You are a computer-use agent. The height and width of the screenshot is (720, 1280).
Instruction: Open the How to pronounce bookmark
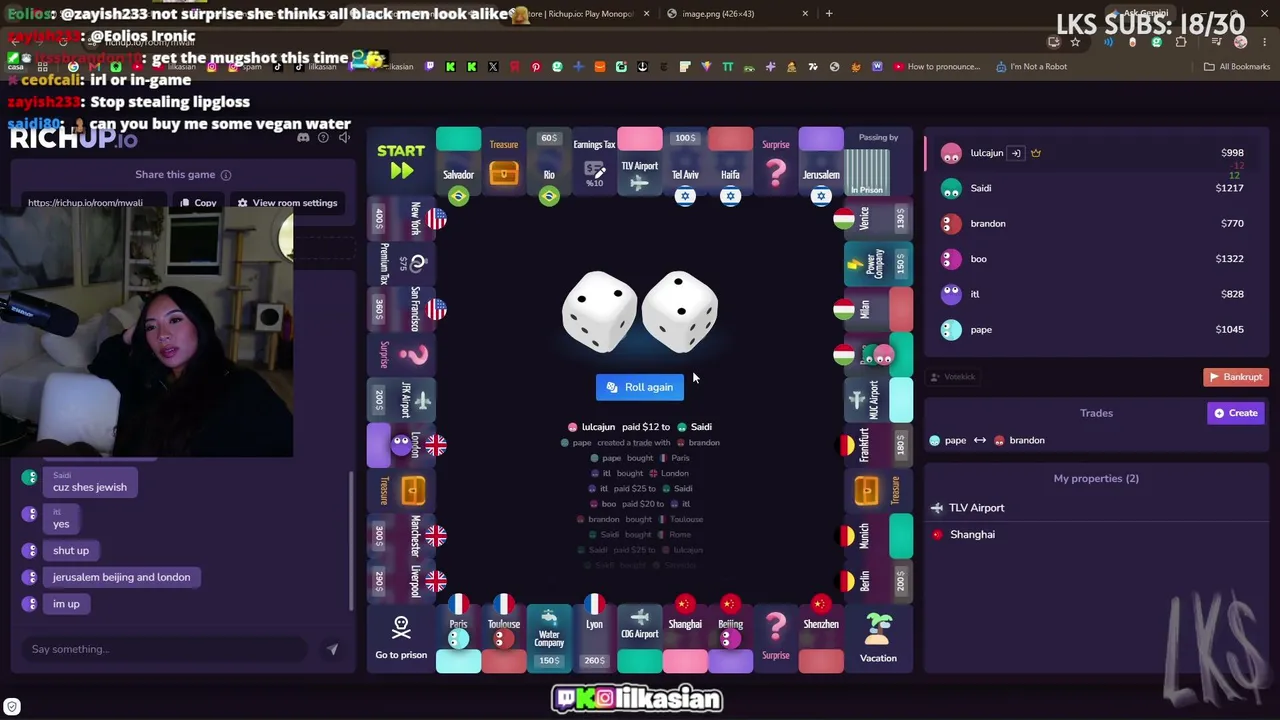point(937,67)
